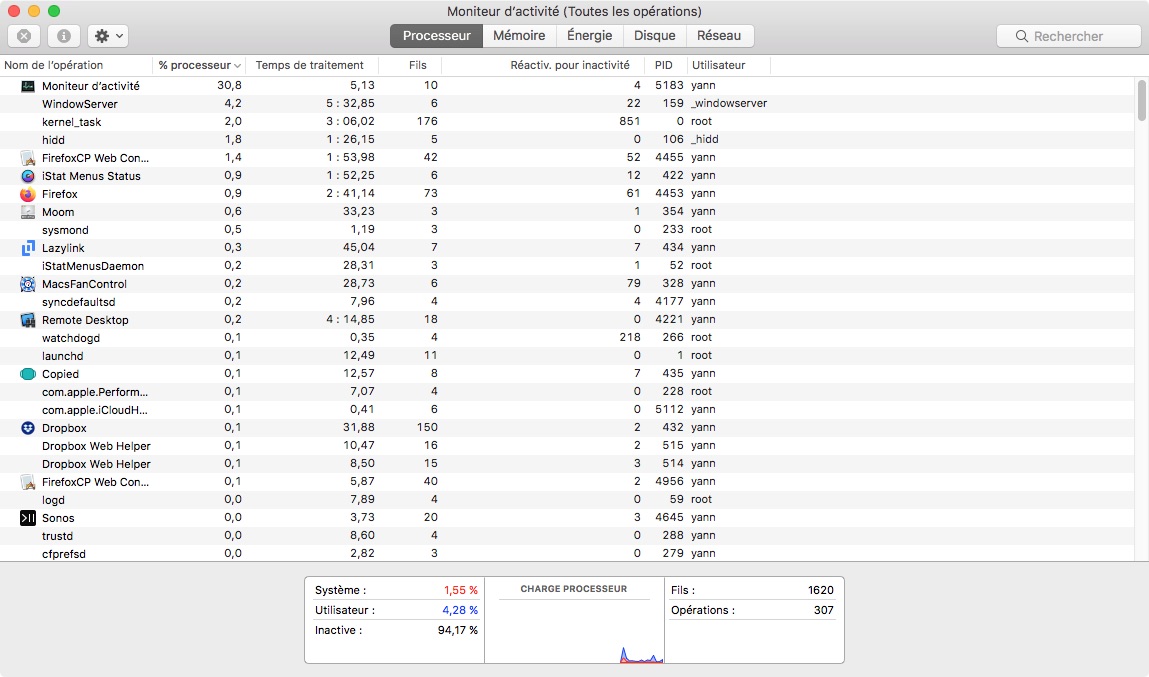This screenshot has width=1149, height=677.
Task: Click the iStat Menus Status icon
Action: pyautogui.click(x=28, y=176)
